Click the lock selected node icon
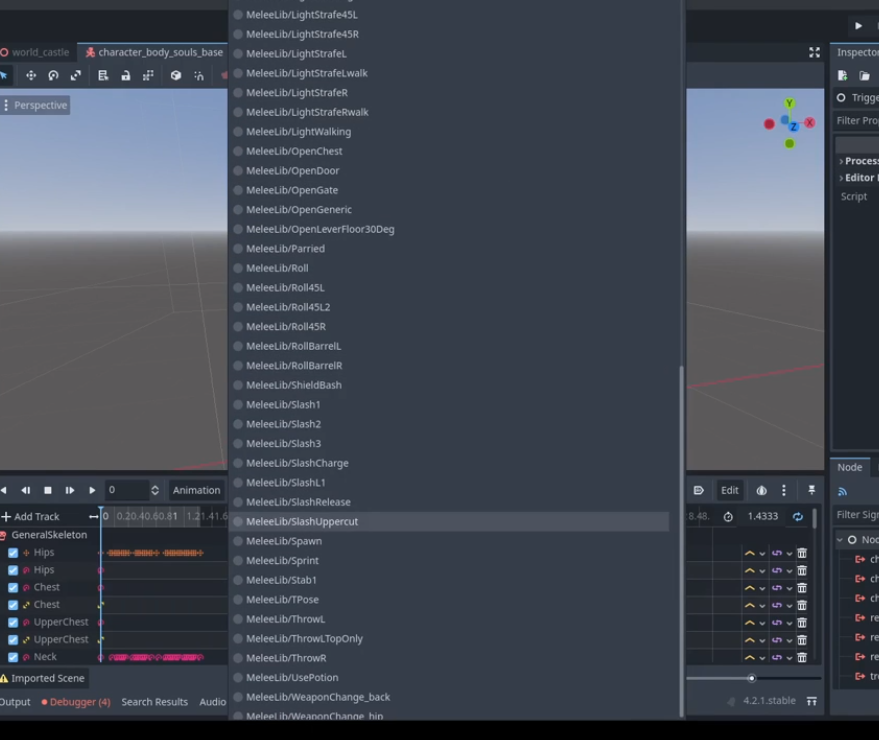 click(126, 76)
